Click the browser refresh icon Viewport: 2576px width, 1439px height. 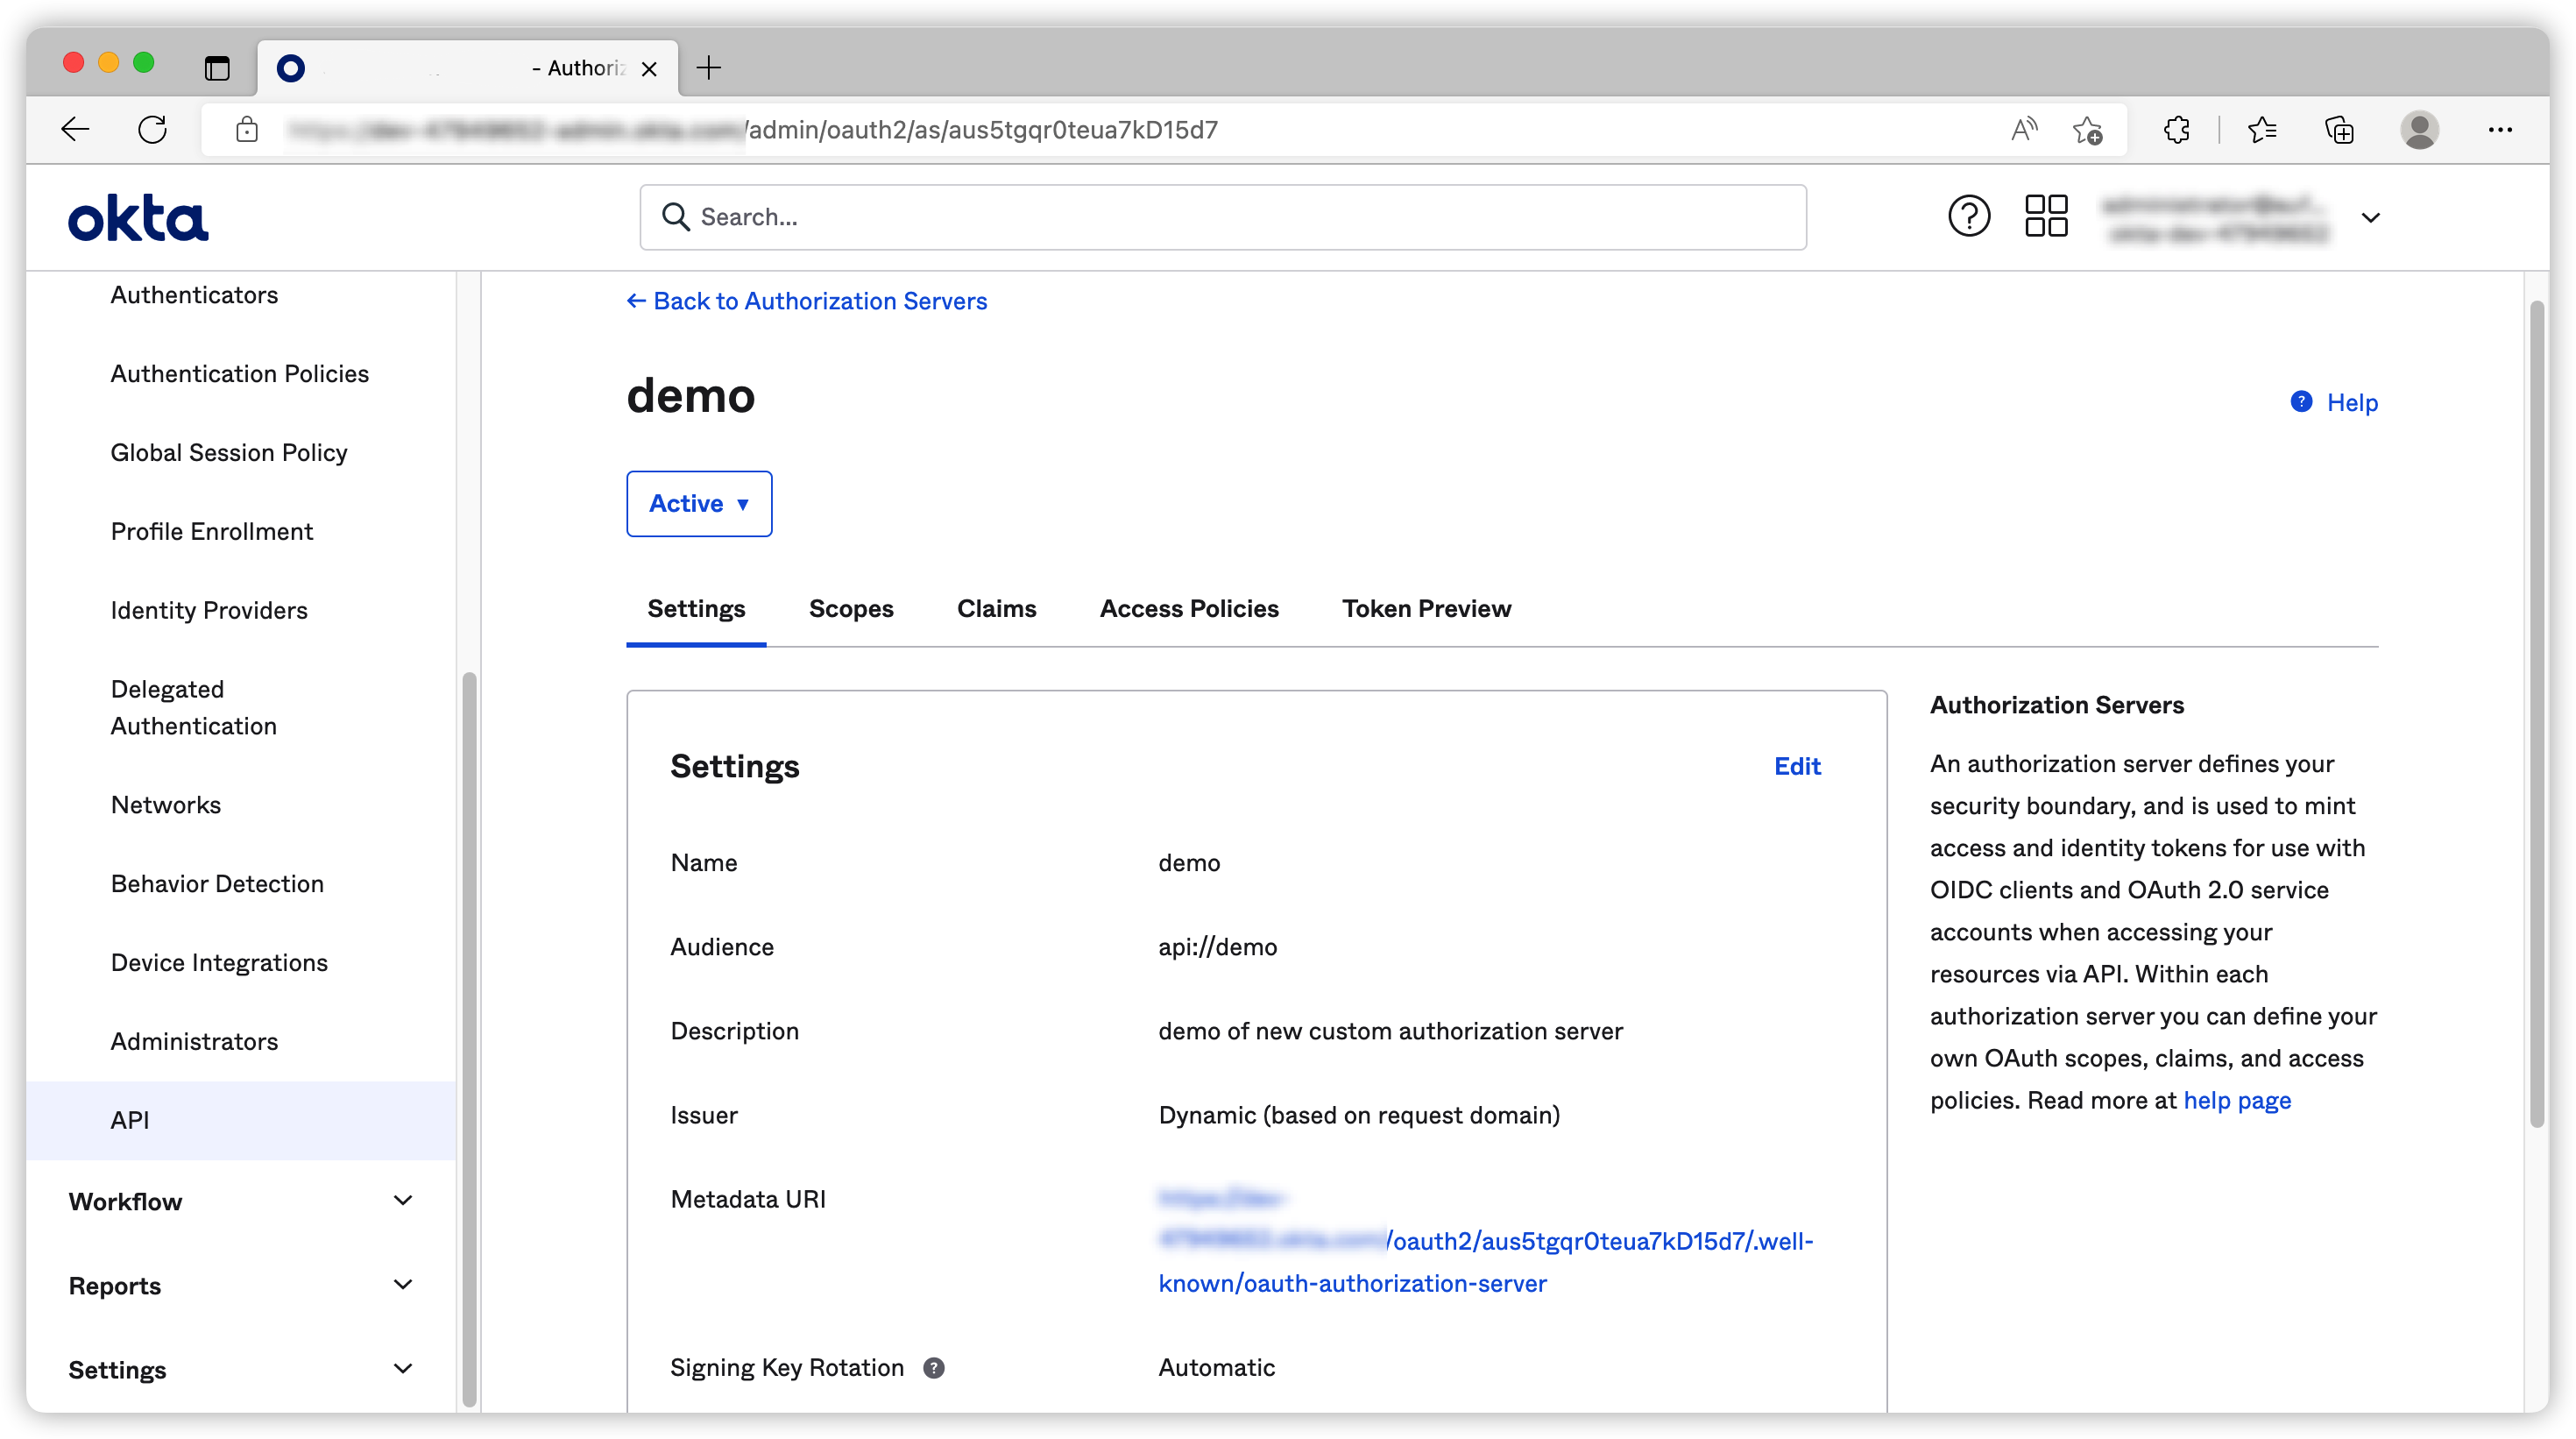click(x=152, y=129)
